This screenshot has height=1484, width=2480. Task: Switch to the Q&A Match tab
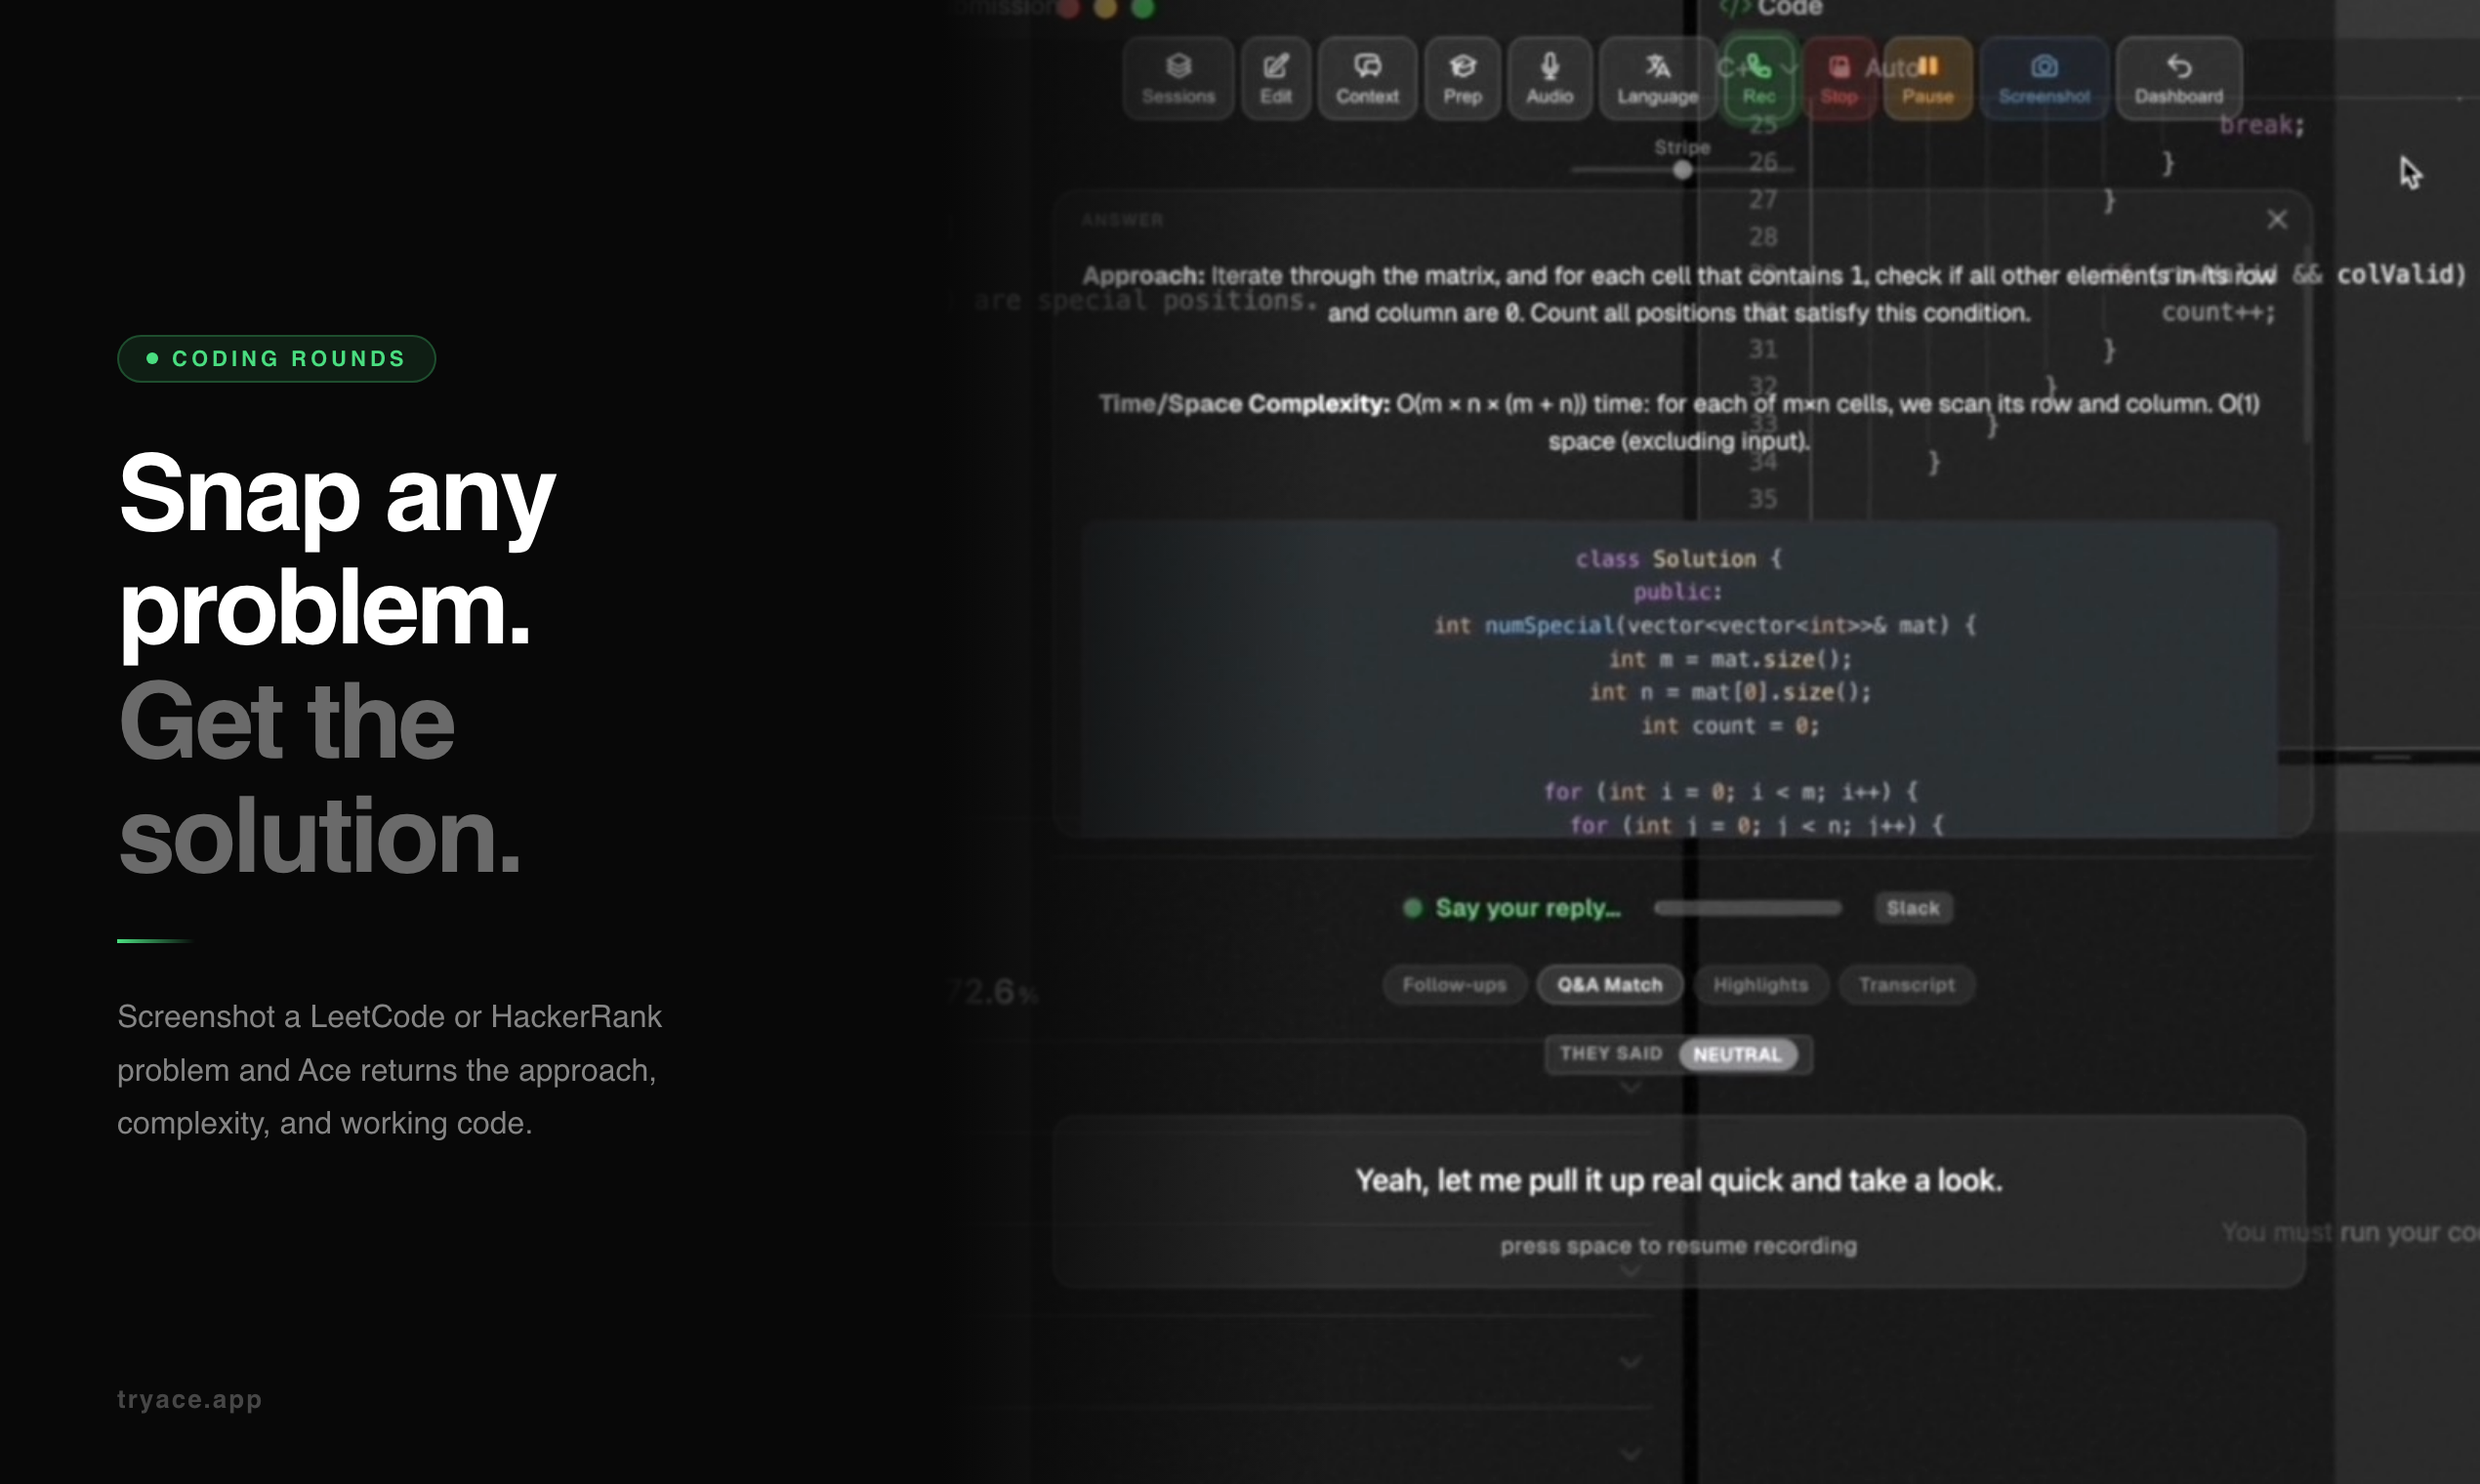coord(1609,985)
